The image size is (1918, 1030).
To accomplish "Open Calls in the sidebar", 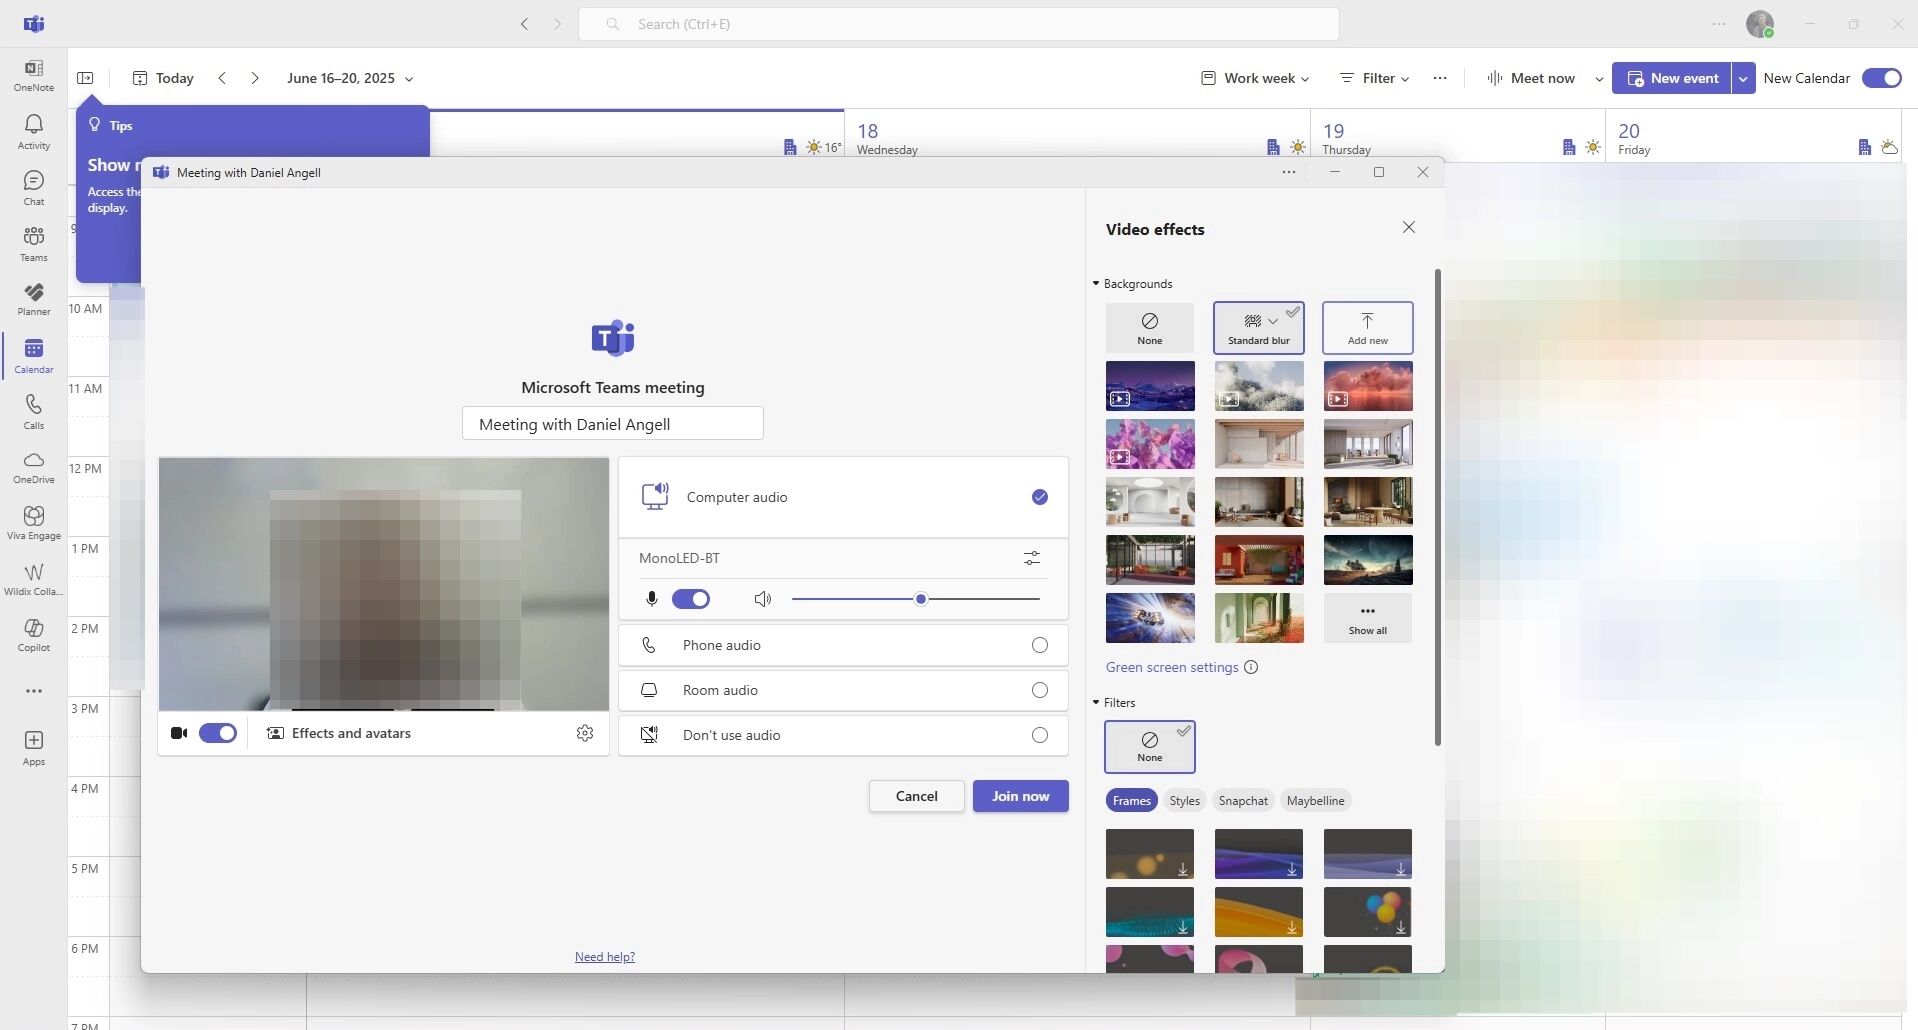I will (34, 411).
